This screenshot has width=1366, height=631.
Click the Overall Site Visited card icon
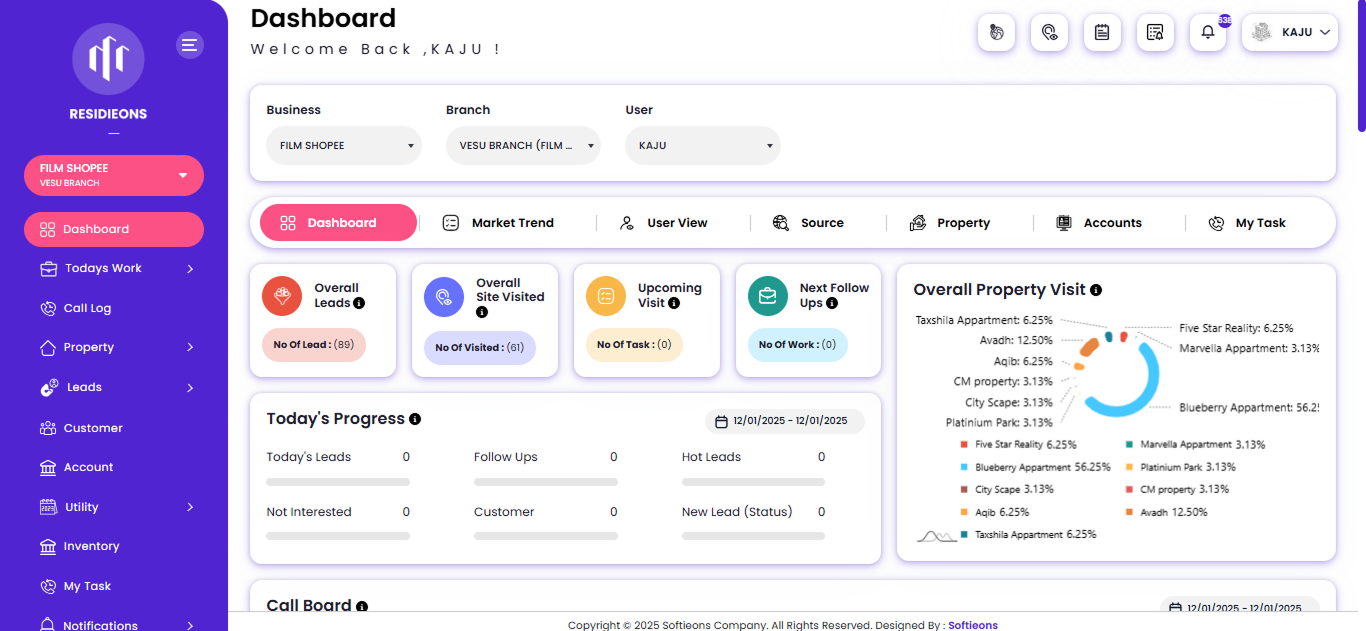point(444,297)
